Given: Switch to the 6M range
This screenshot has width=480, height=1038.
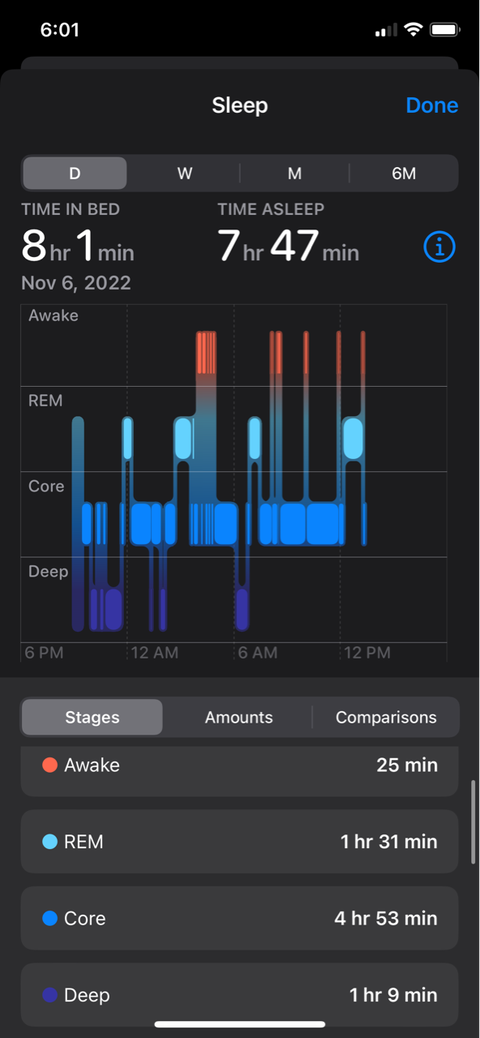Looking at the screenshot, I should click(x=404, y=173).
